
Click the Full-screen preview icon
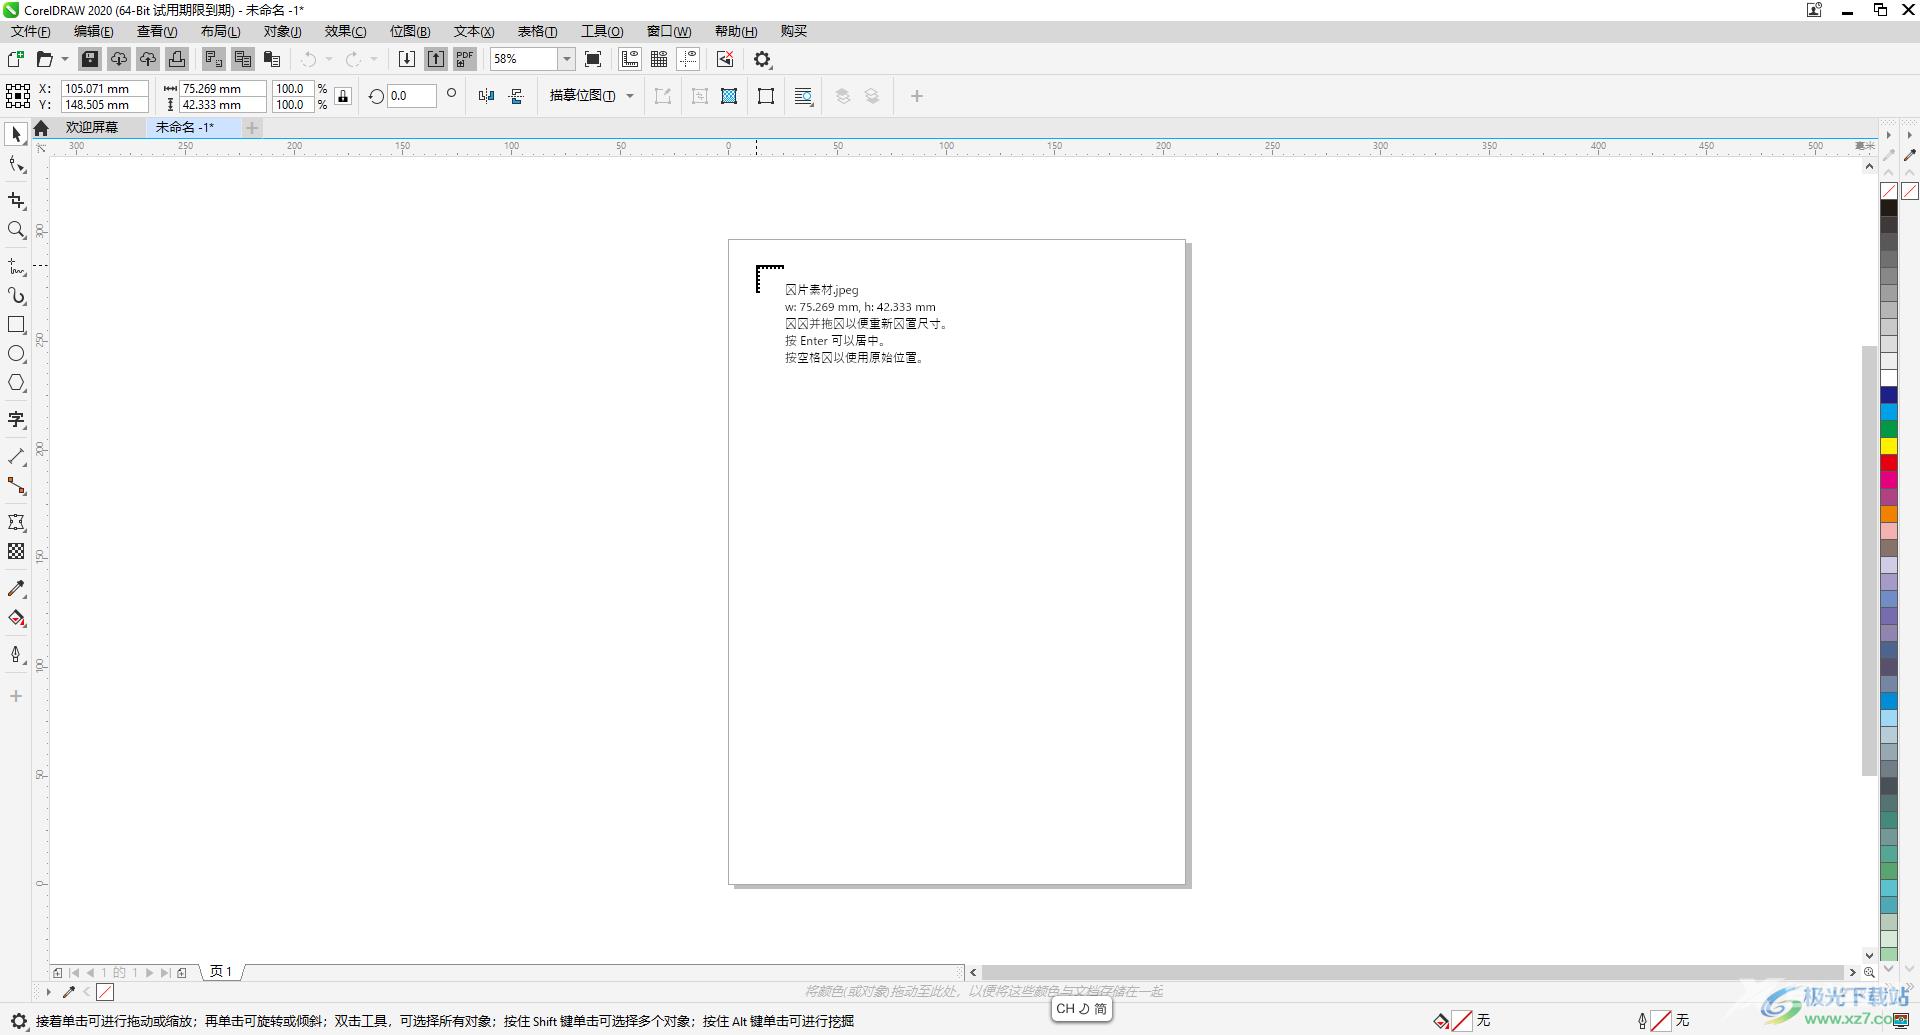click(x=593, y=59)
